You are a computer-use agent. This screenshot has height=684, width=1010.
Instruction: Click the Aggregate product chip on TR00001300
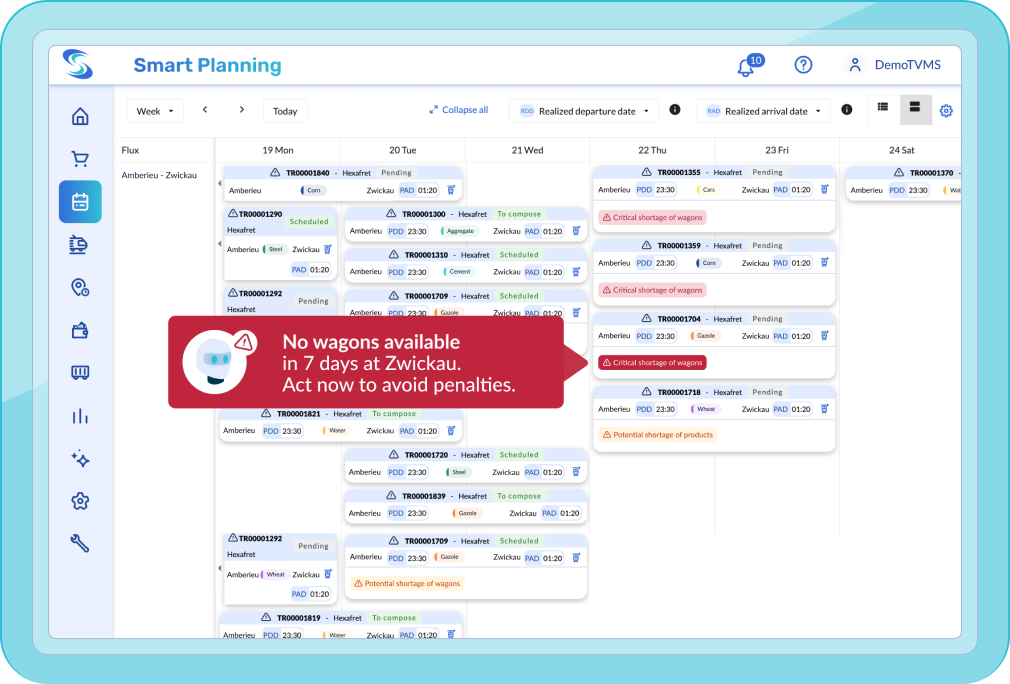[460, 231]
